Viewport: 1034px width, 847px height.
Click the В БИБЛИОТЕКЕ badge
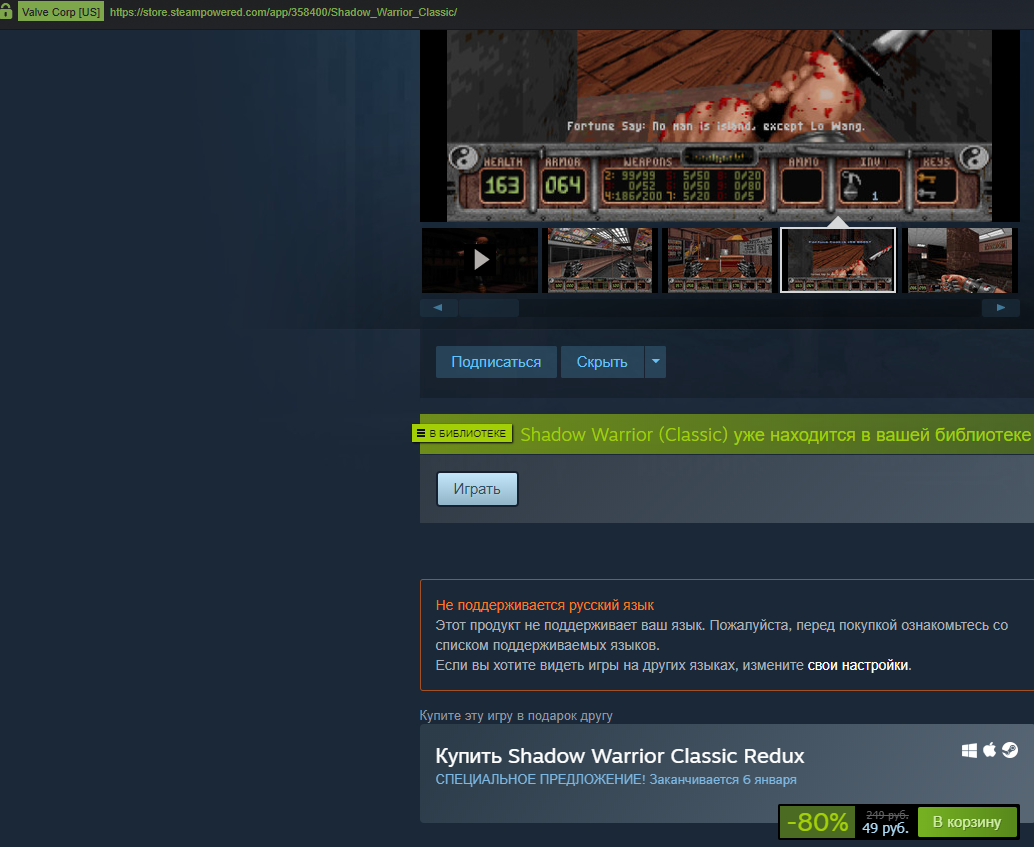(462, 433)
